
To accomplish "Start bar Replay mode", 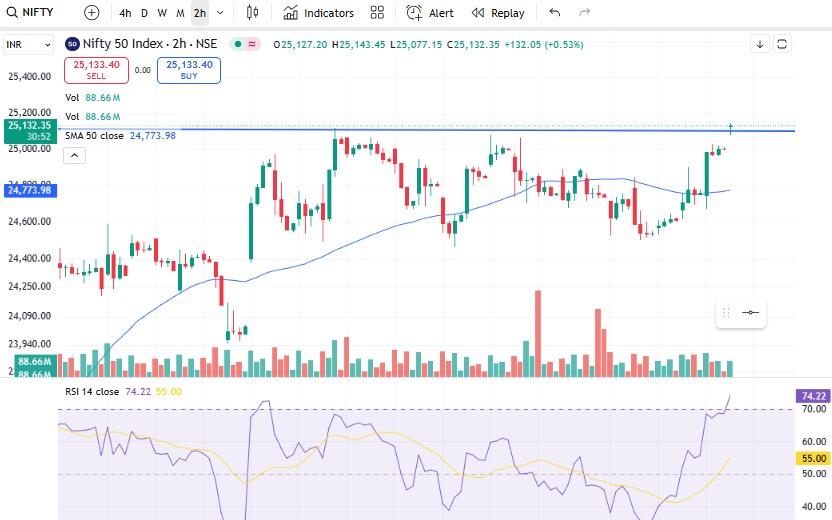I will point(498,13).
